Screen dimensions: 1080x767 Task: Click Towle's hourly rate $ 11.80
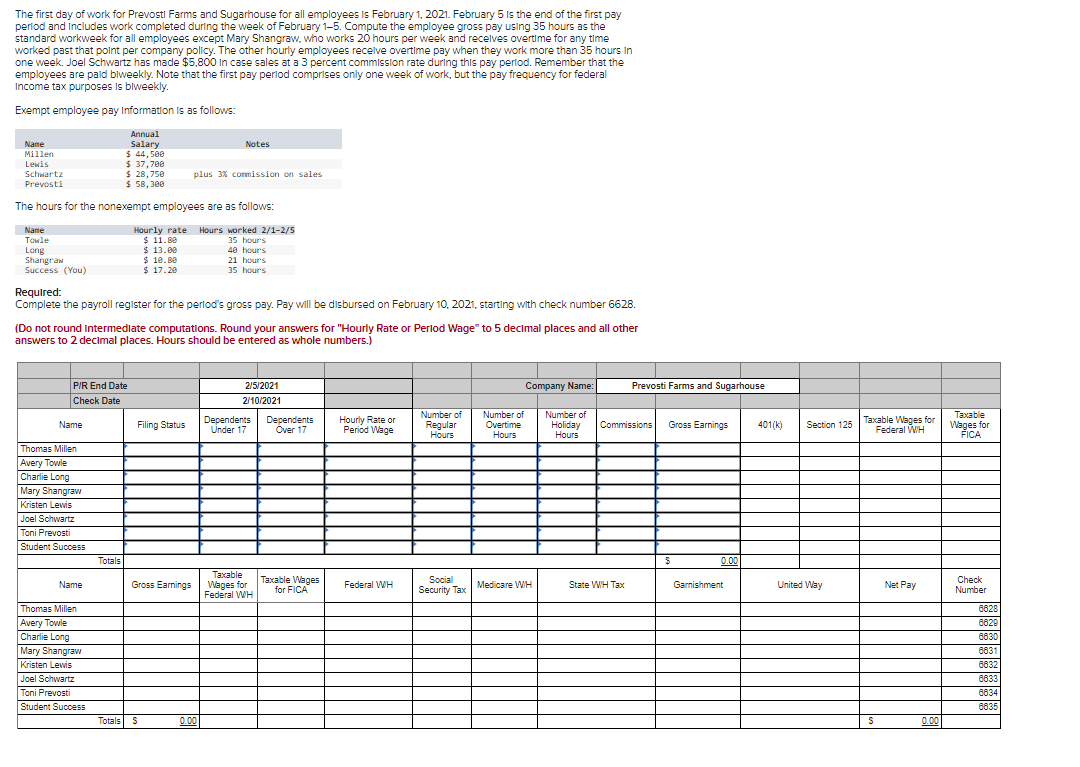[x=160, y=240]
